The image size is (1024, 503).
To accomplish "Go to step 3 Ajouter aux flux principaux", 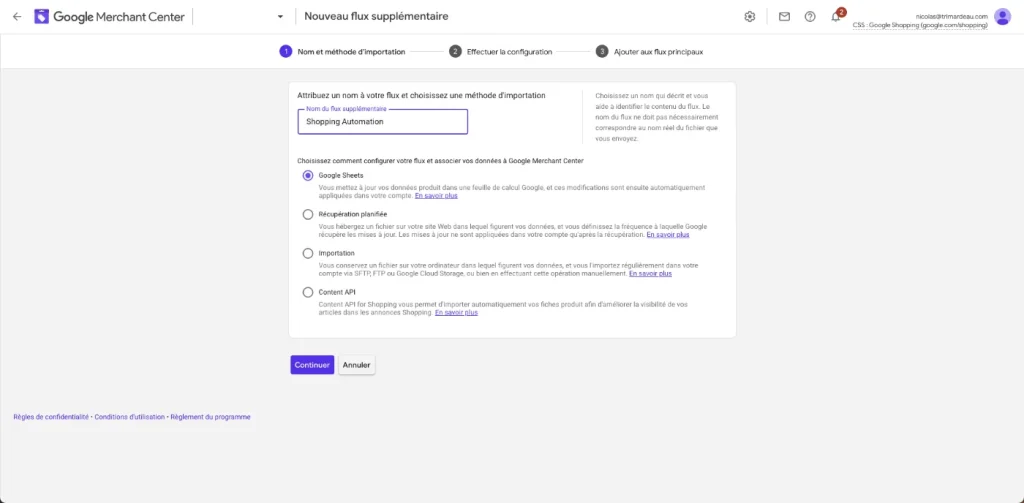I will pos(650,52).
